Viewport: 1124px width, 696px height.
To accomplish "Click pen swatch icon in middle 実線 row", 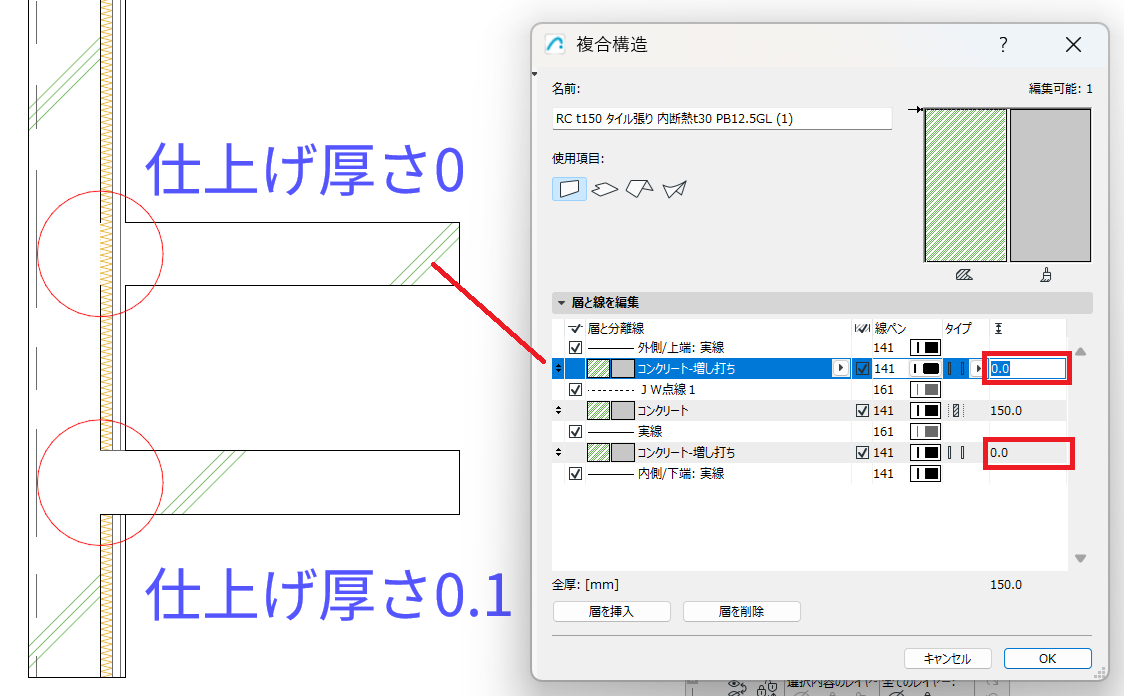I will (925, 432).
